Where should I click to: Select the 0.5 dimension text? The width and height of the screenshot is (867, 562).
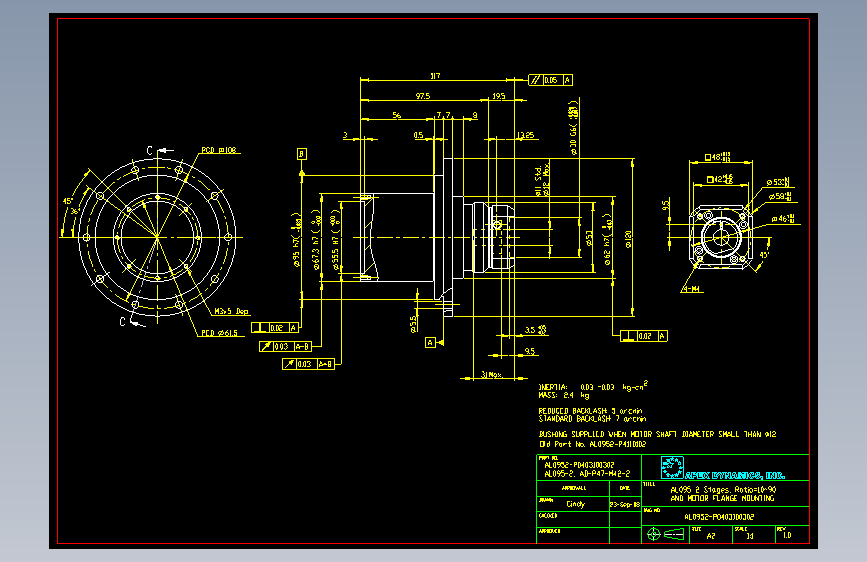click(419, 135)
